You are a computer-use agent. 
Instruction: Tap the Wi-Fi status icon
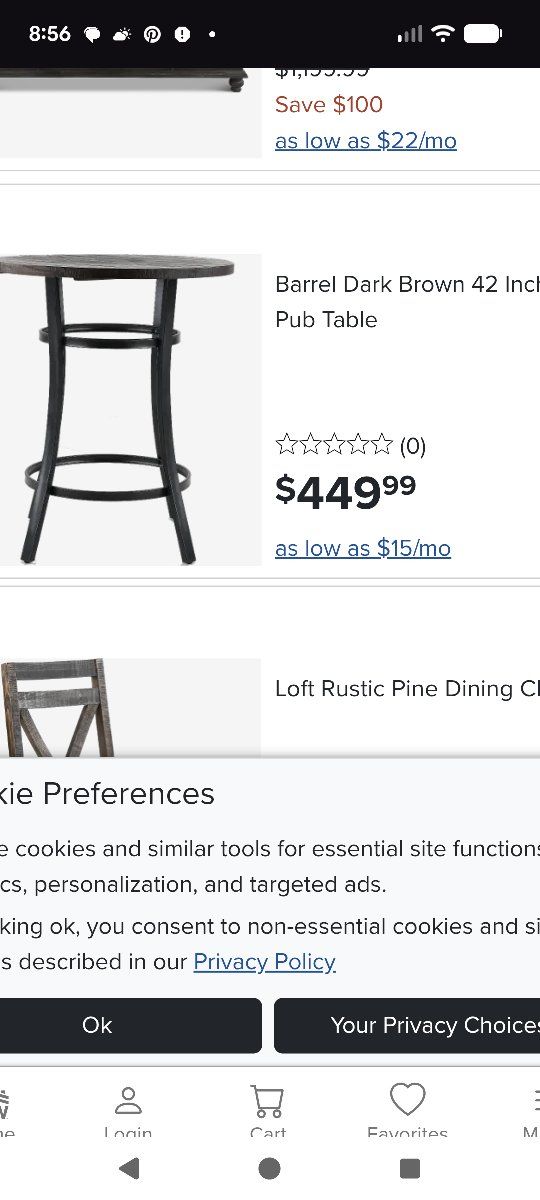pos(442,34)
